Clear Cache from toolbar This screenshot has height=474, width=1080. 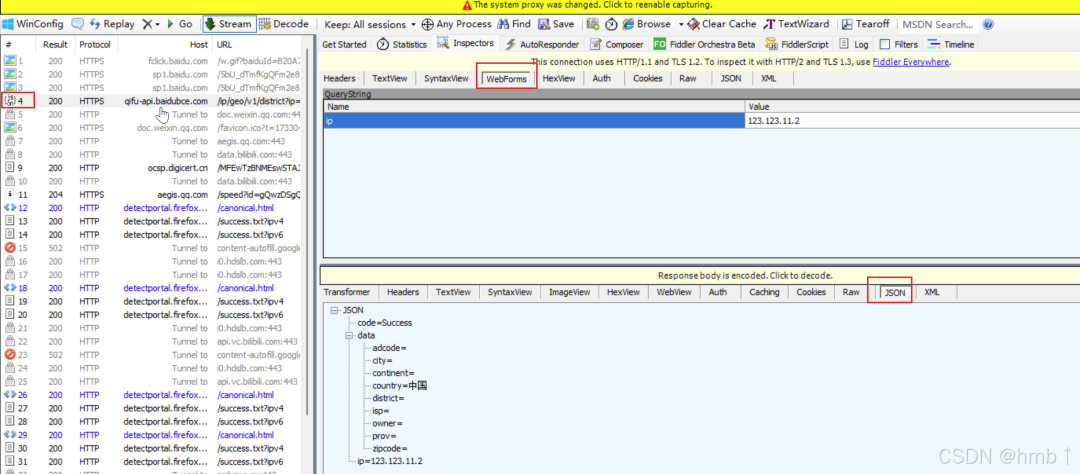click(x=722, y=24)
